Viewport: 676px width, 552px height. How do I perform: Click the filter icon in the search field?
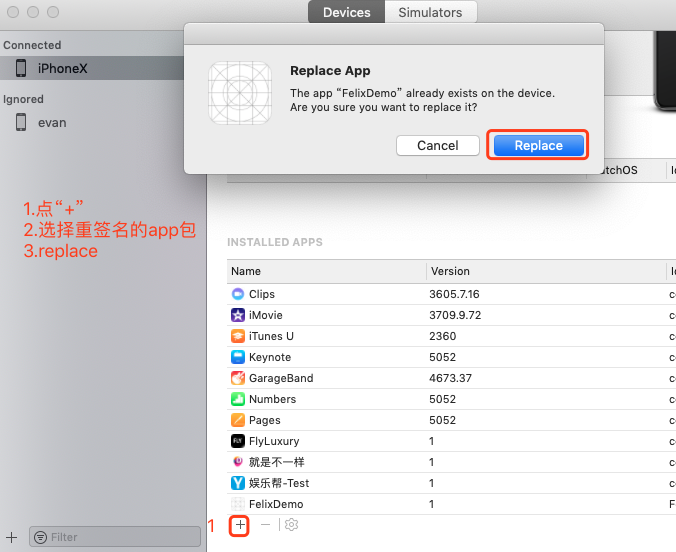tap(41, 537)
